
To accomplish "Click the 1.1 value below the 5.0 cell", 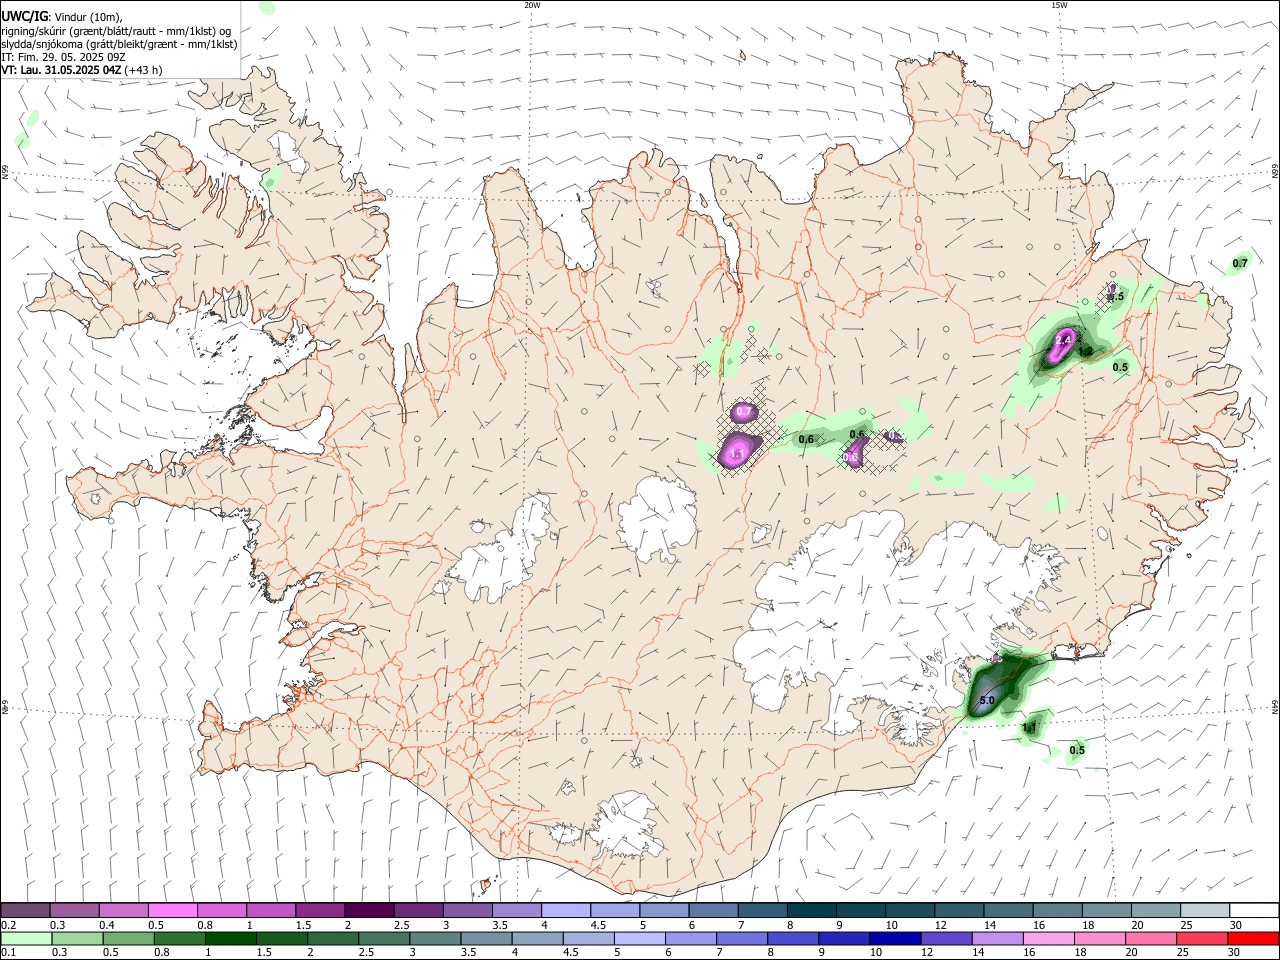I will [1030, 727].
